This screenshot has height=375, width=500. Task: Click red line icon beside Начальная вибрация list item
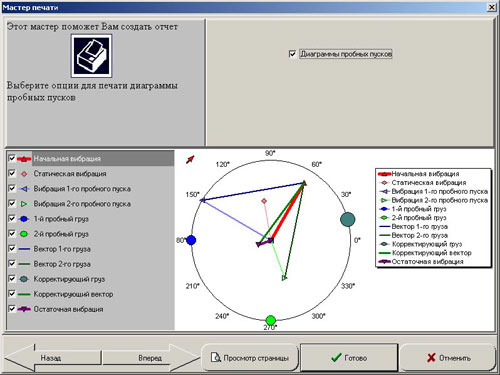point(24,159)
